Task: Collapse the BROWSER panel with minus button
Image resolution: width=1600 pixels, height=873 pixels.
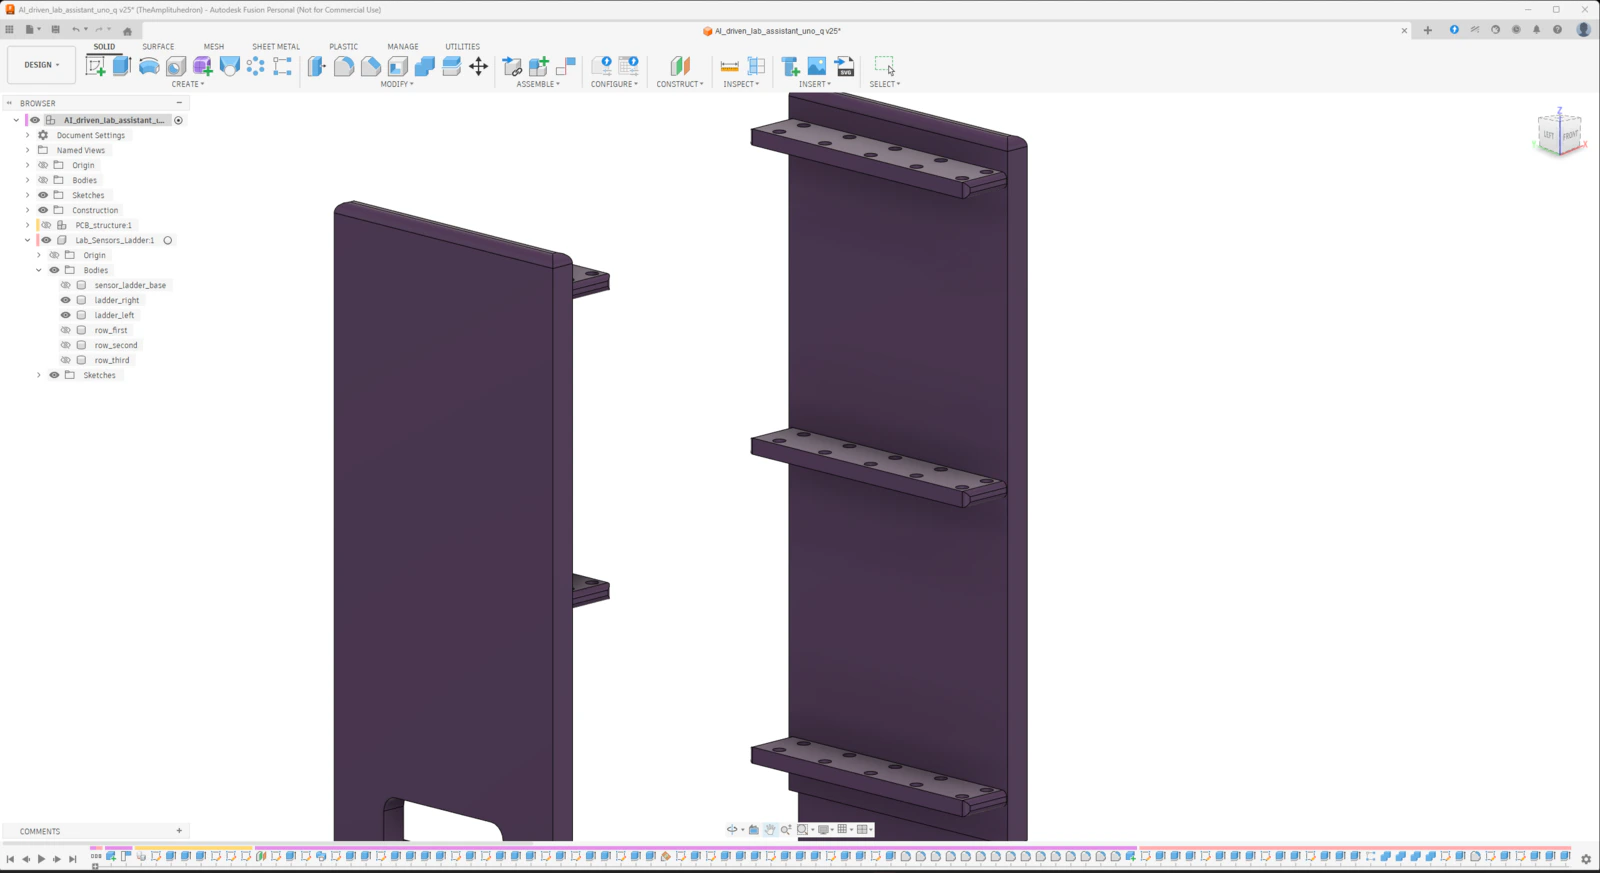Action: click(180, 103)
